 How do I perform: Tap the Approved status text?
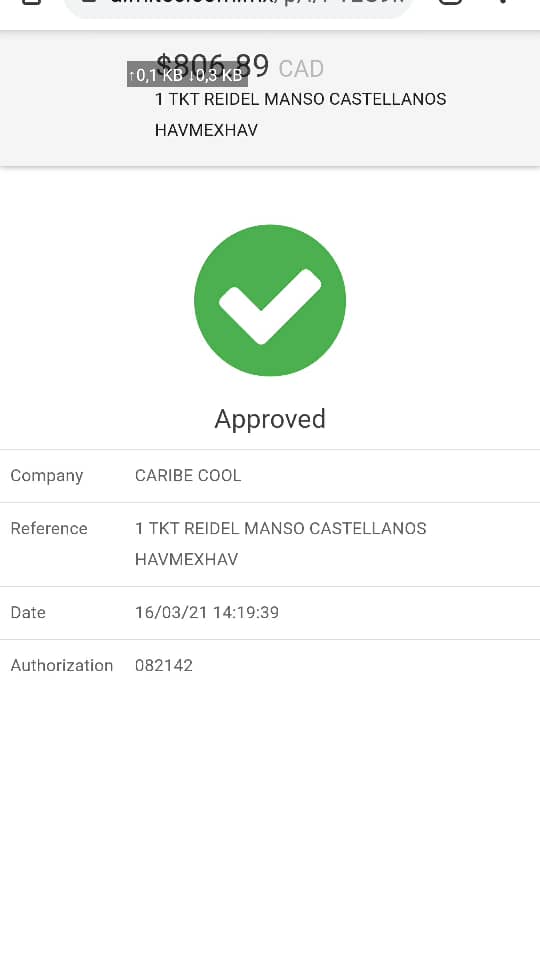click(x=270, y=419)
